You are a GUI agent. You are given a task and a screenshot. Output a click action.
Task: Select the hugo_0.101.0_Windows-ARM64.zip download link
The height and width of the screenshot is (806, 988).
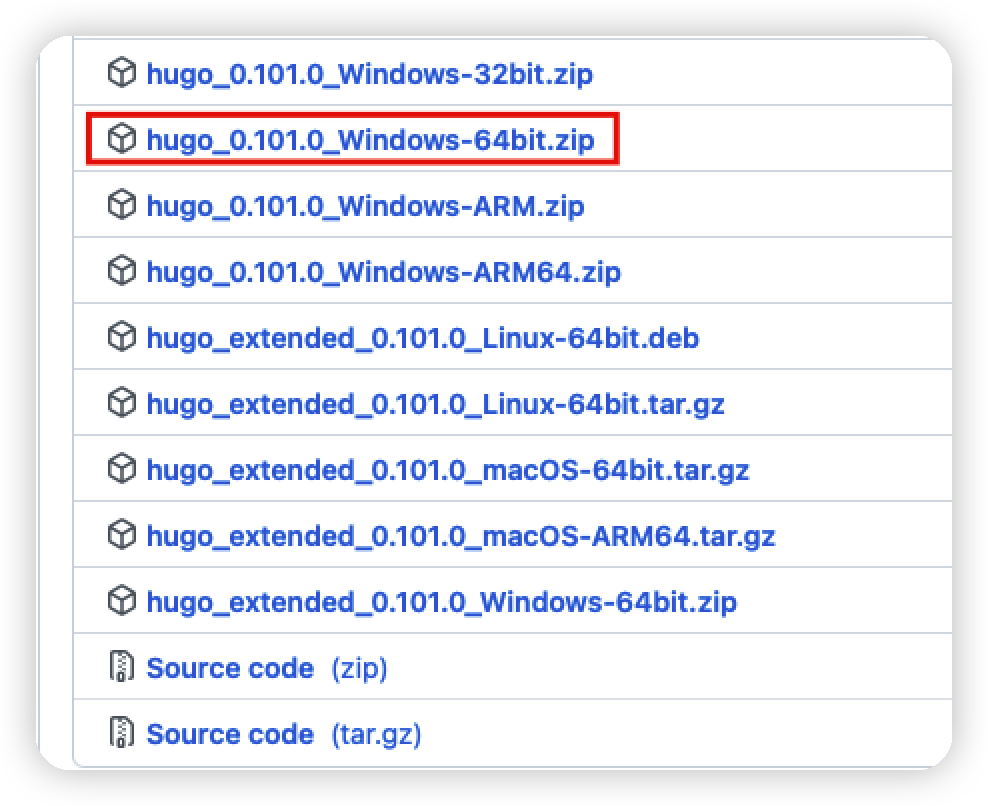coord(383,272)
